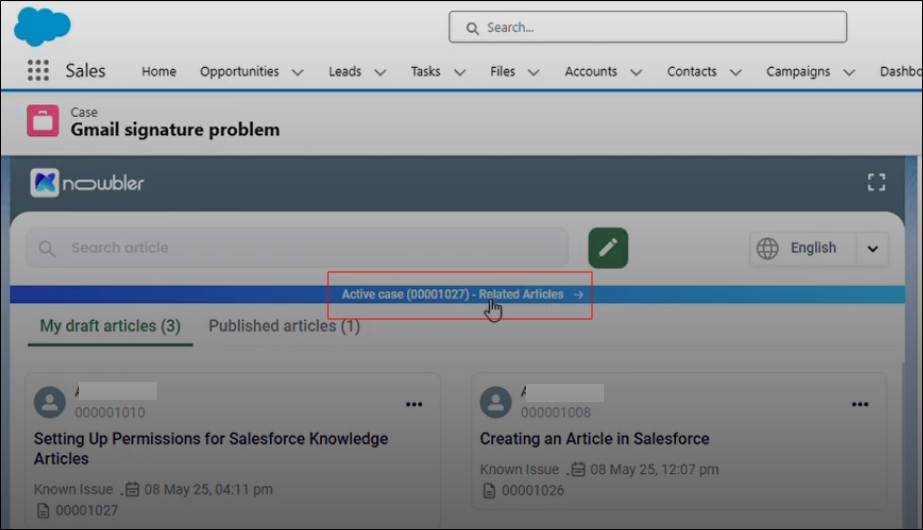Click the Gmail signature problem case title
Viewport: 923px width, 530px height.
tap(175, 130)
